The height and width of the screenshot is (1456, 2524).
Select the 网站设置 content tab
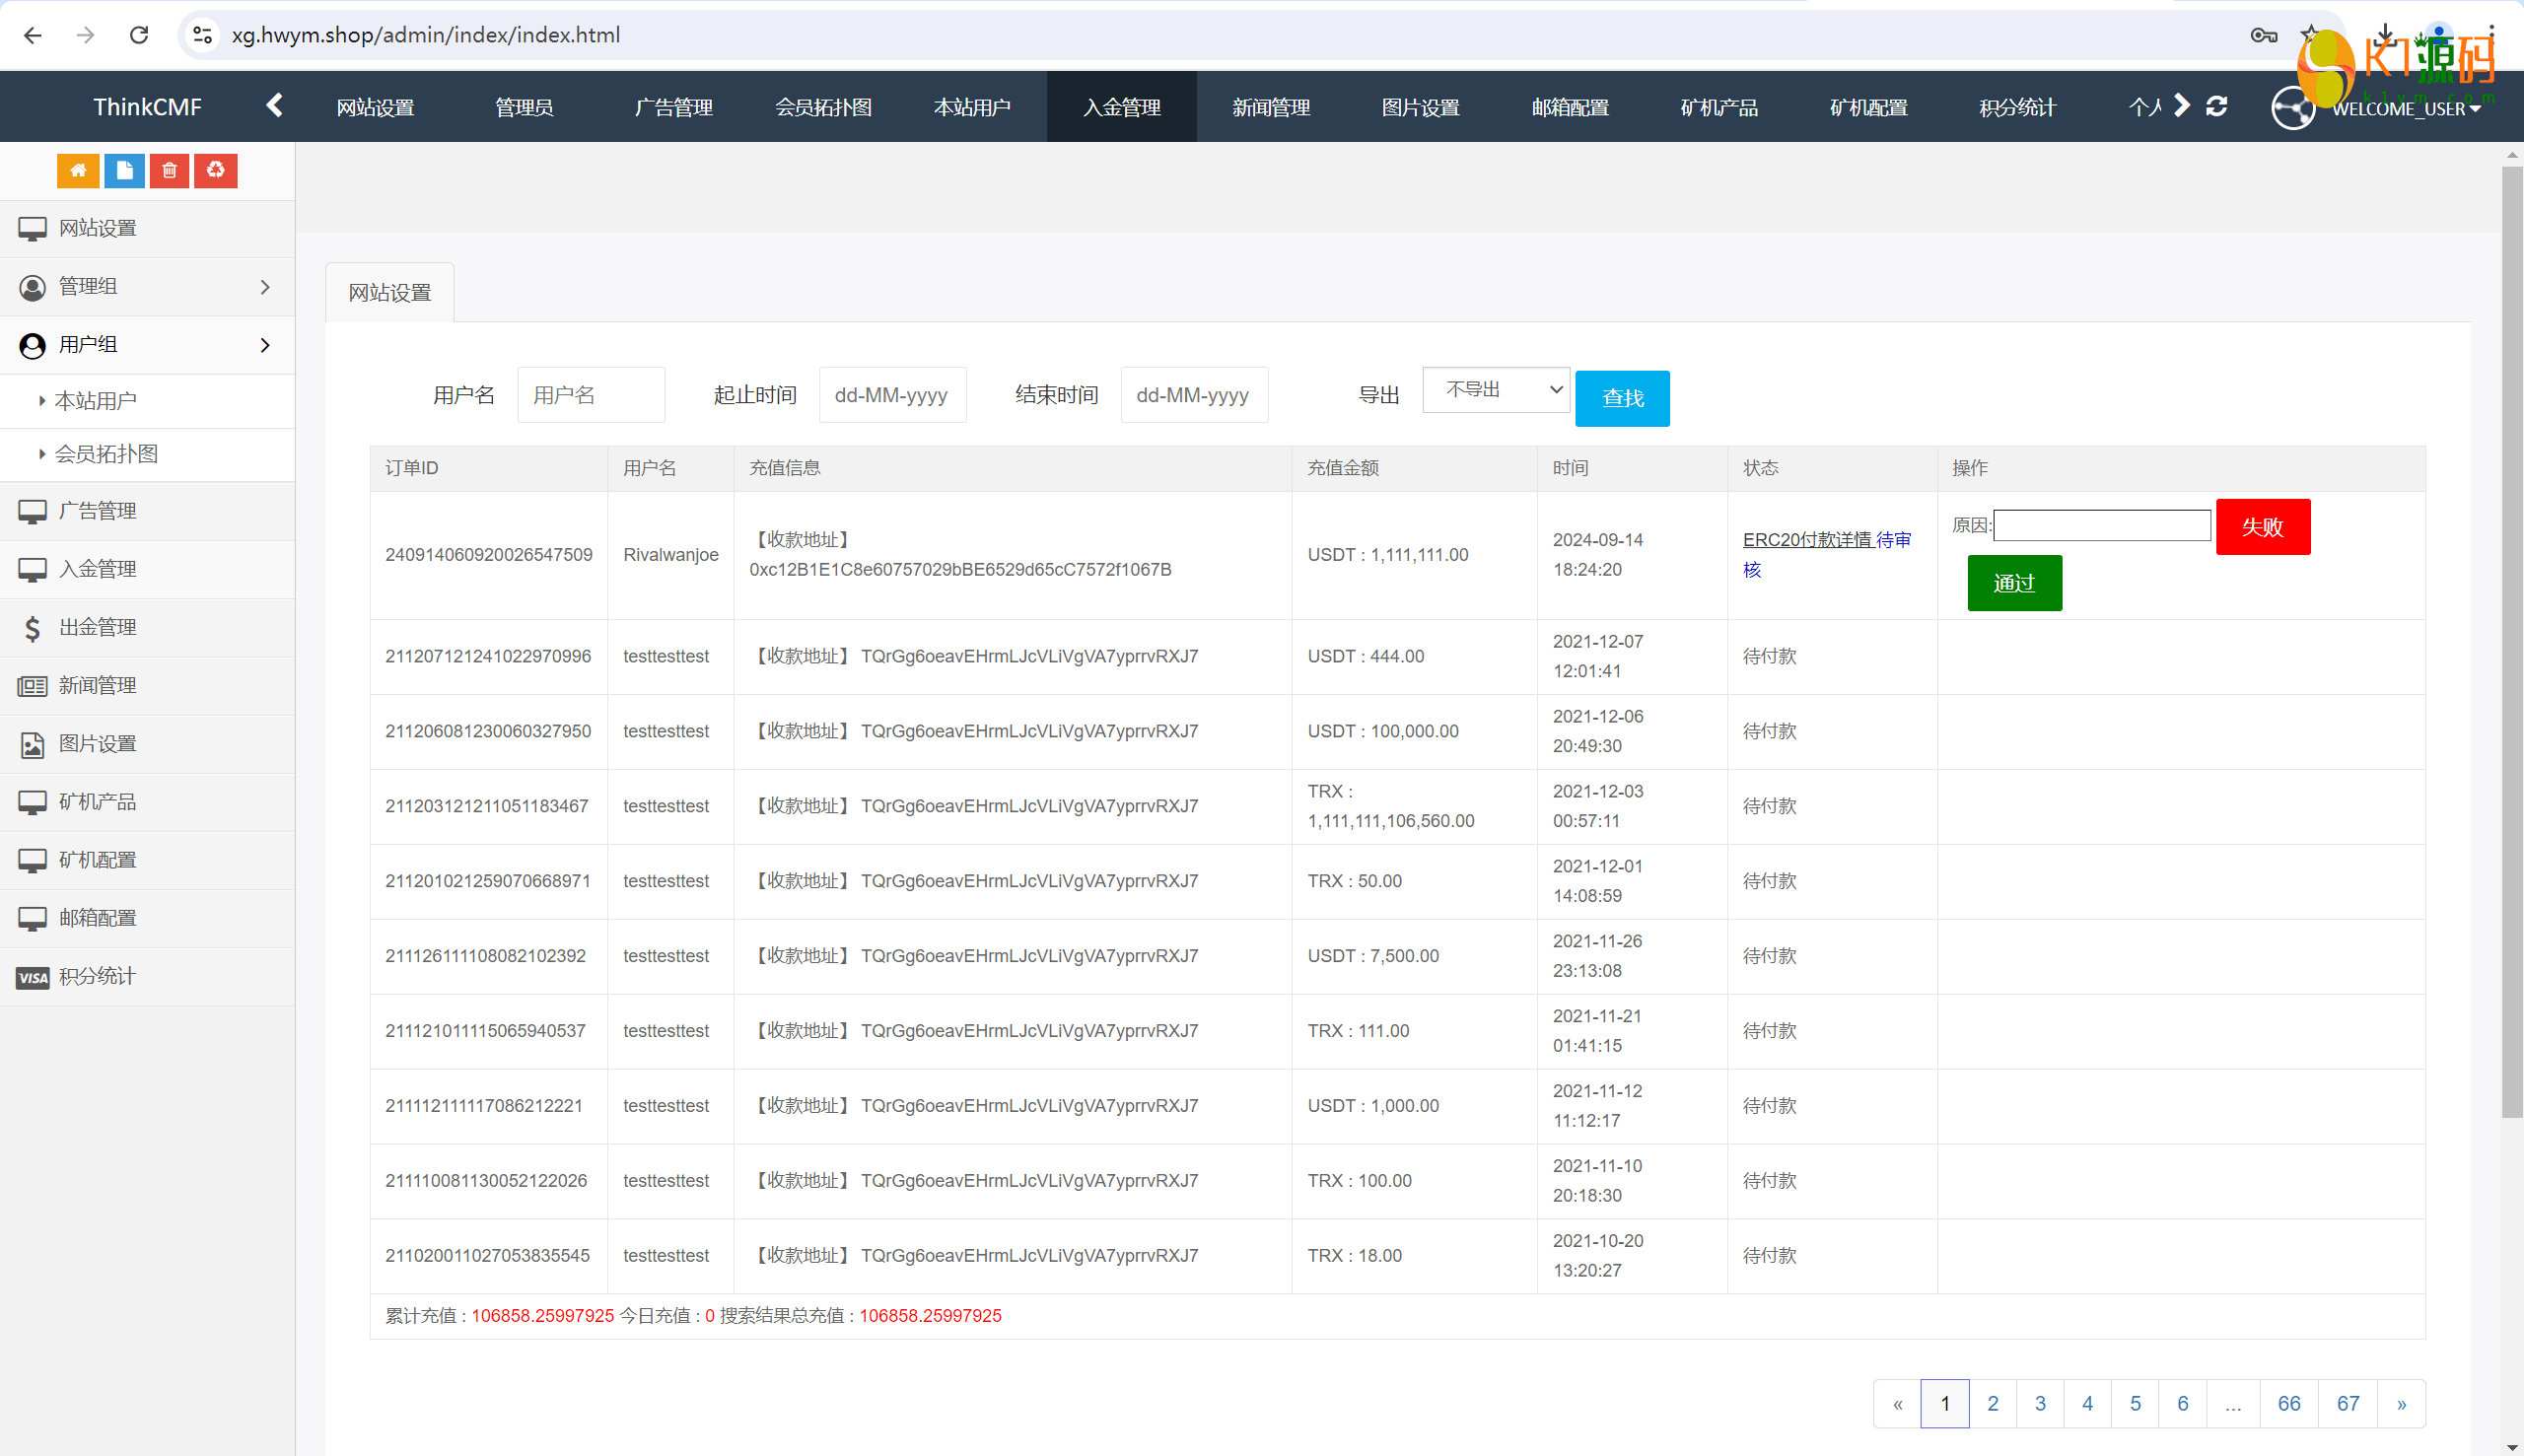pos(390,293)
